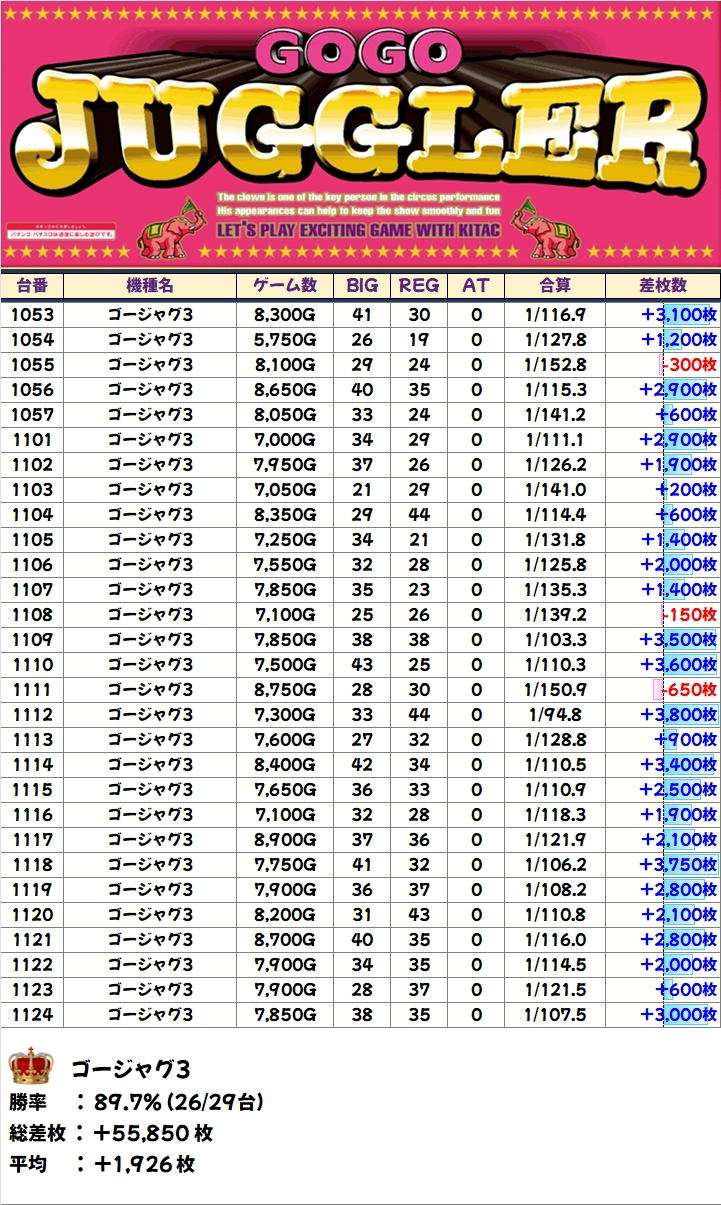Click the REG column header
The height and width of the screenshot is (1205, 721).
pyautogui.click(x=419, y=285)
